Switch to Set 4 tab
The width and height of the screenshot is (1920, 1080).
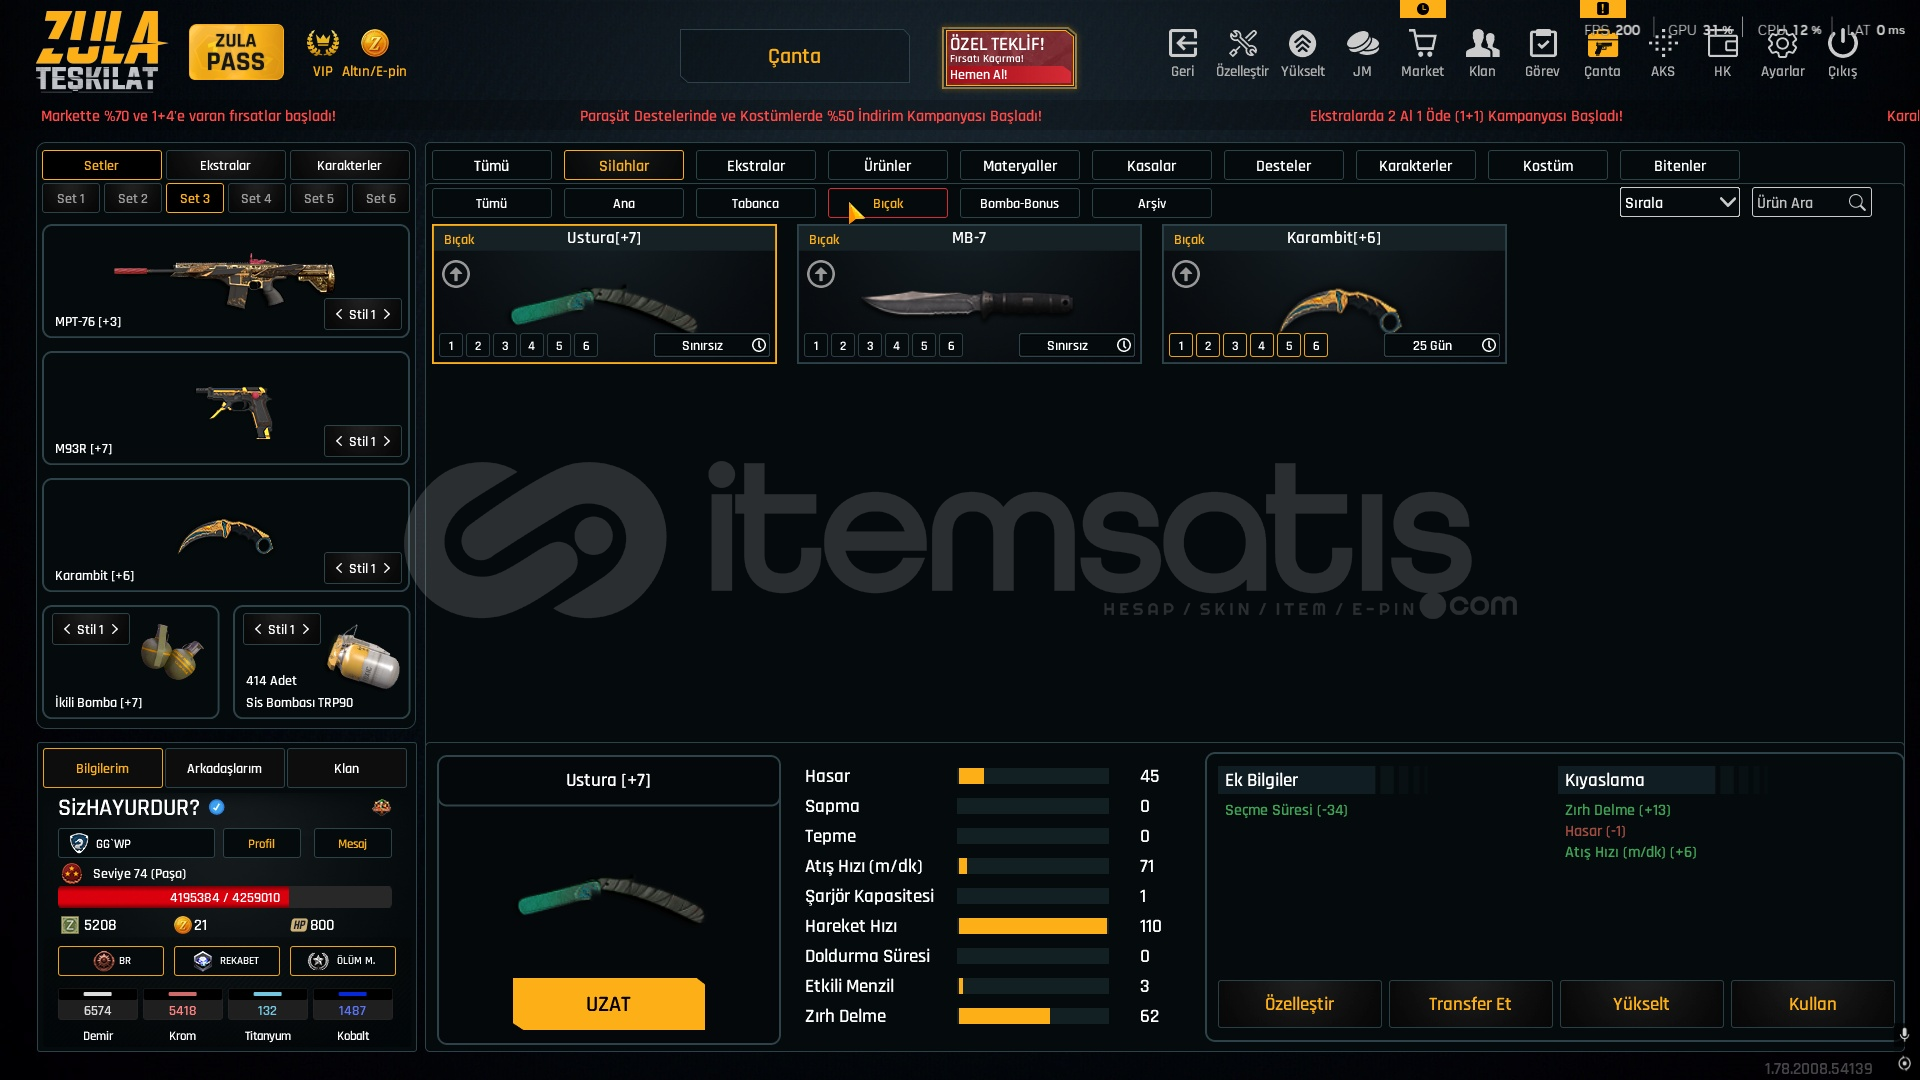256,199
